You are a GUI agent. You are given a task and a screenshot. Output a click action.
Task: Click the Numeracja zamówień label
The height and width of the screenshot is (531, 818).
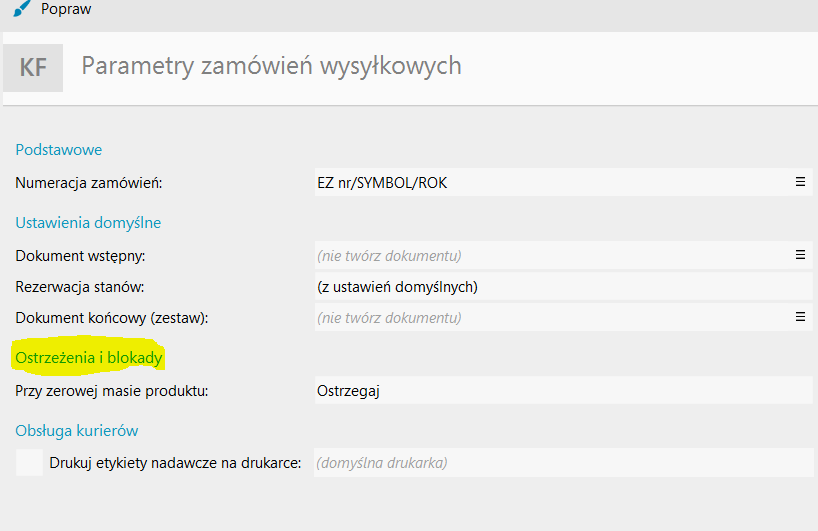point(89,183)
